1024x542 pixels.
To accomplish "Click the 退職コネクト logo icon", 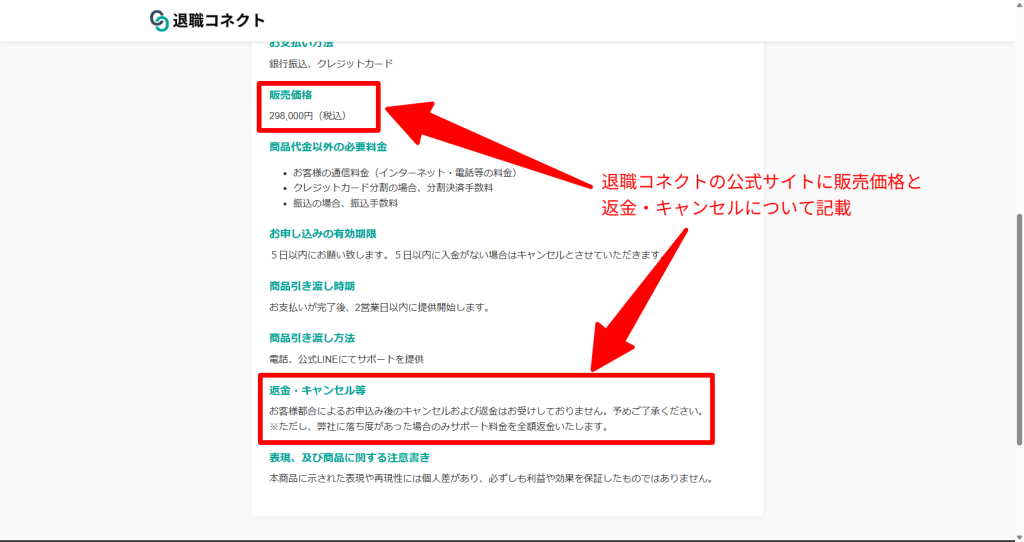I will coord(159,20).
